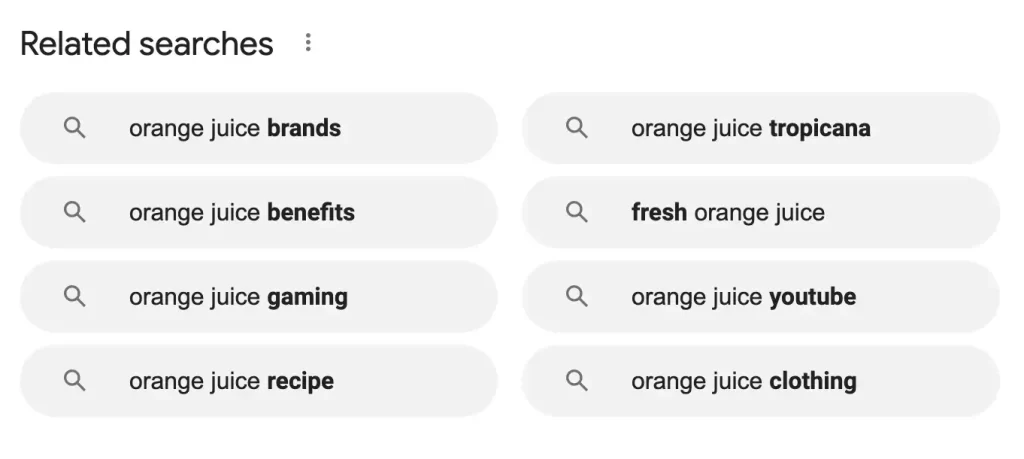Search for orange juice brands
The height and width of the screenshot is (459, 1024).
(259, 128)
